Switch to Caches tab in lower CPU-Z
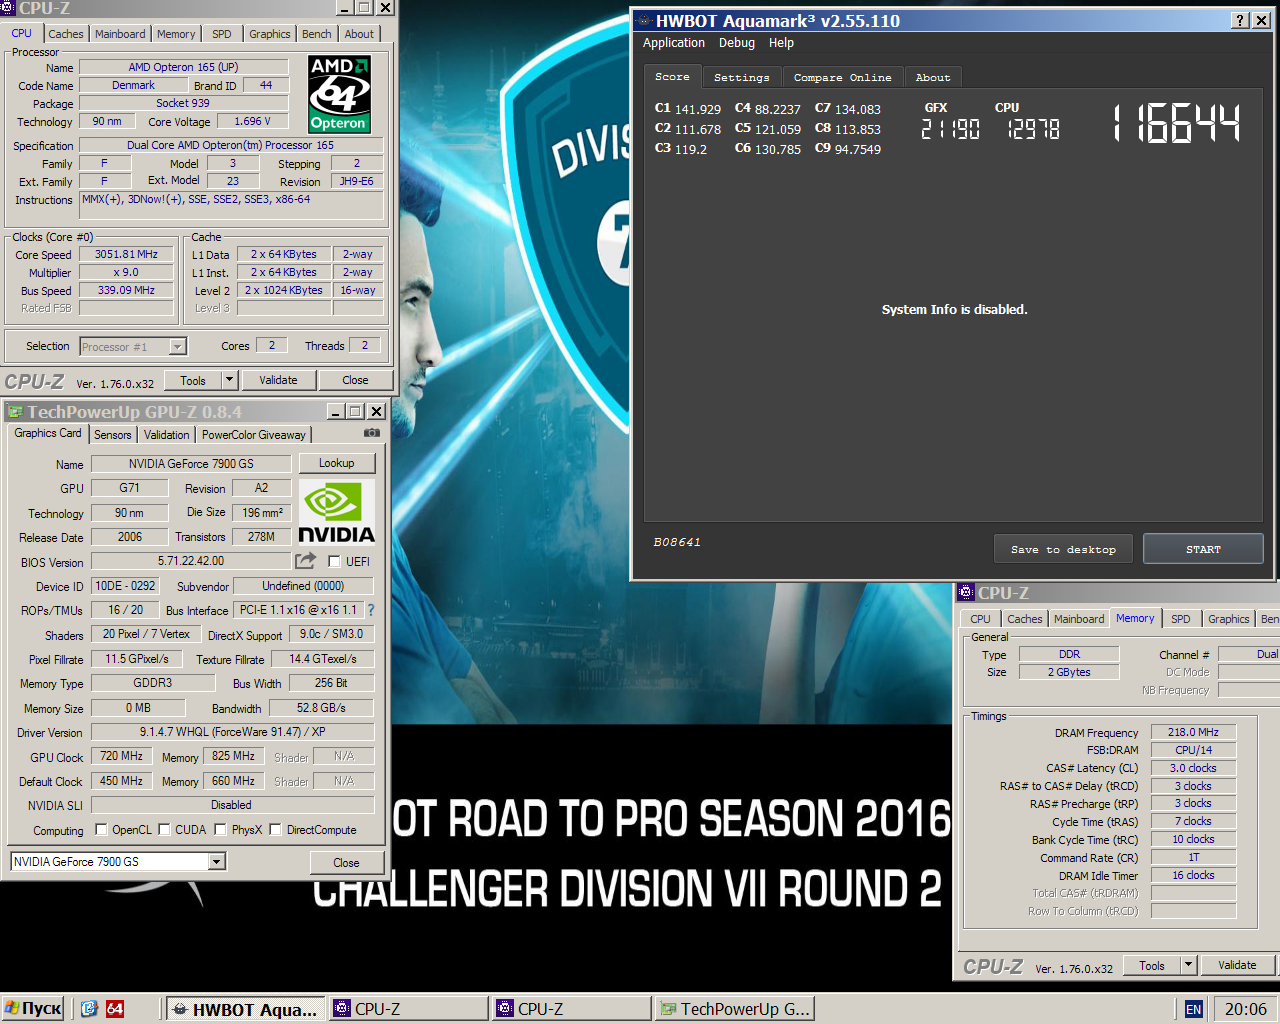This screenshot has height=1024, width=1280. click(x=1025, y=619)
